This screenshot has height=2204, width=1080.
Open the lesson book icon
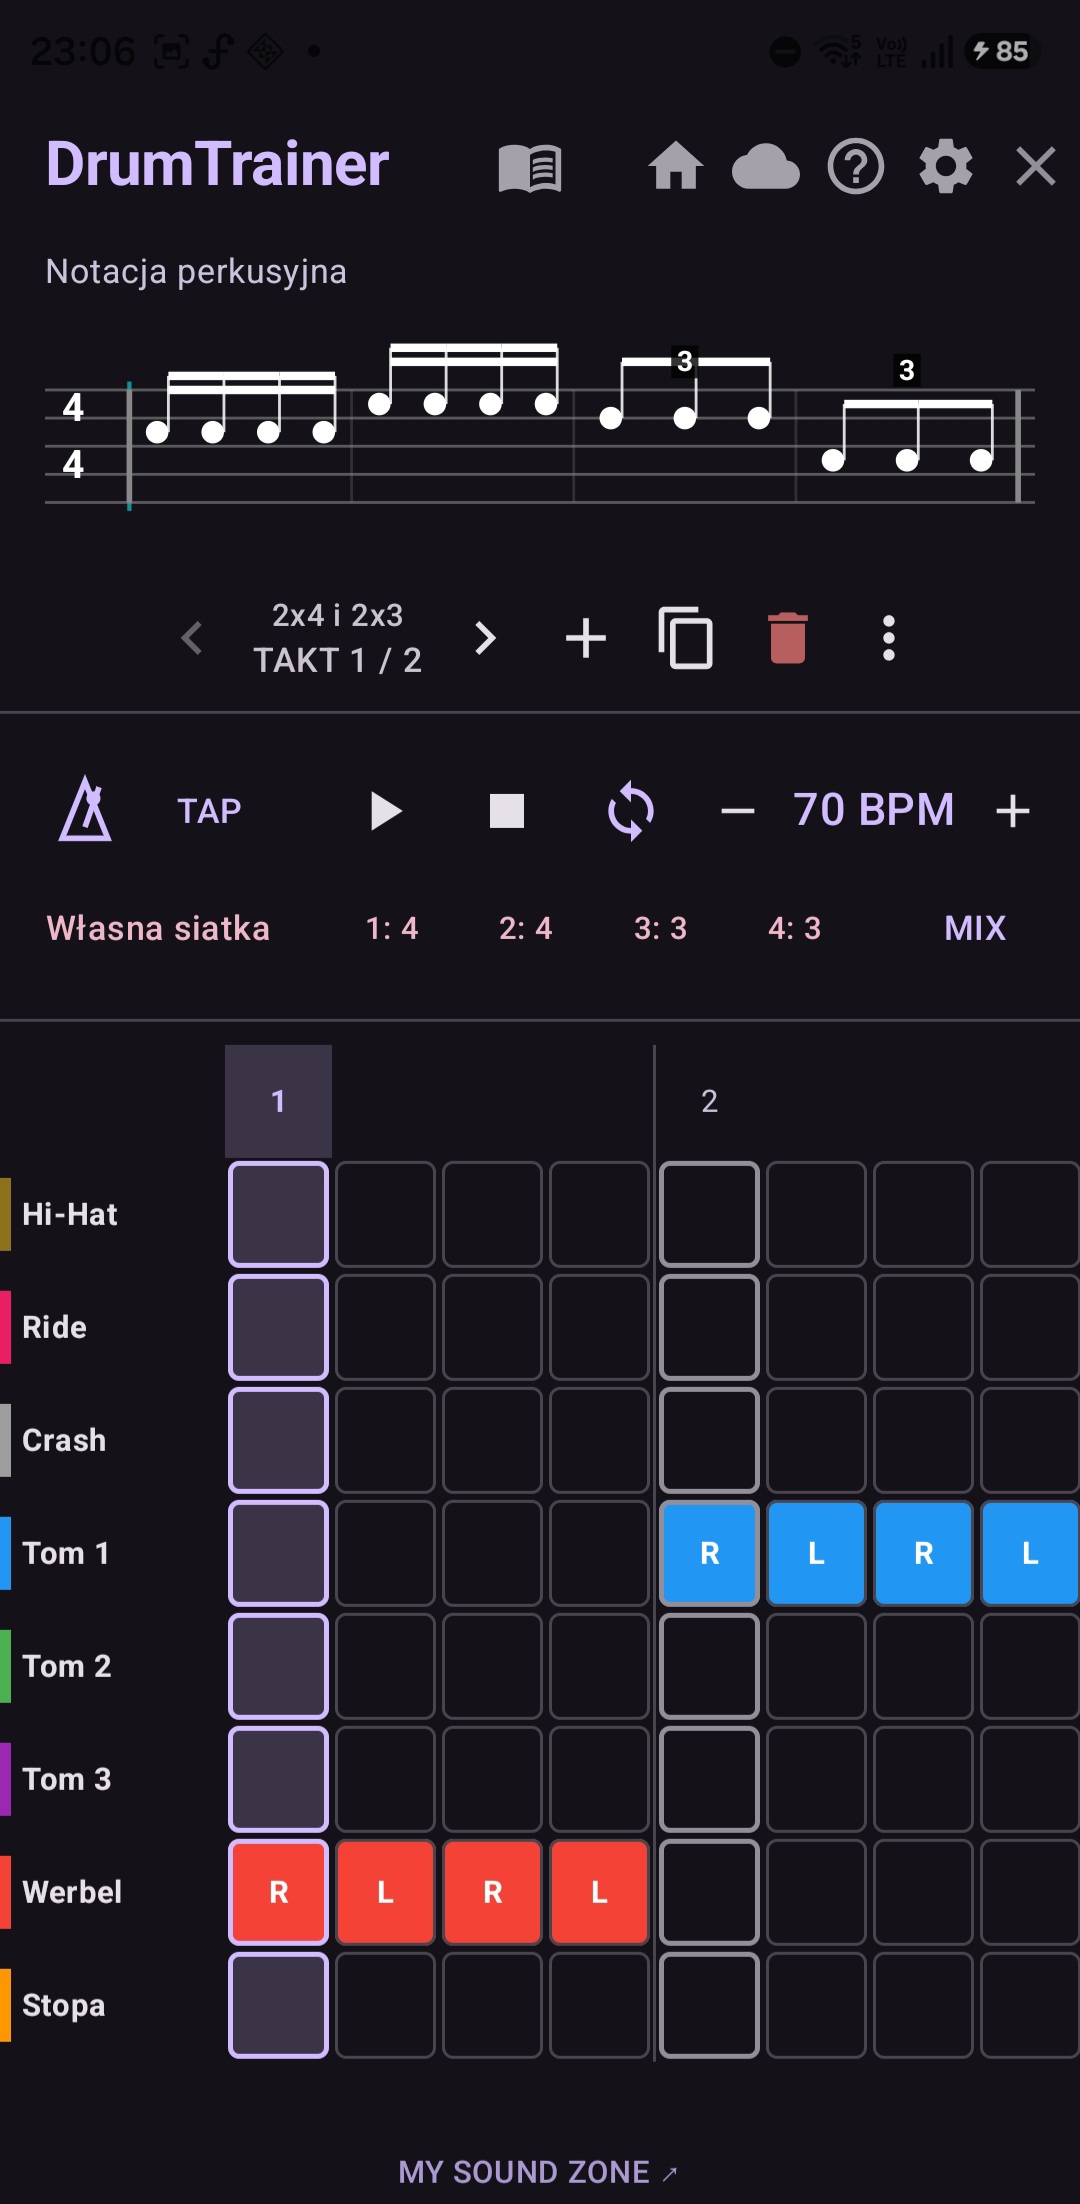[530, 167]
